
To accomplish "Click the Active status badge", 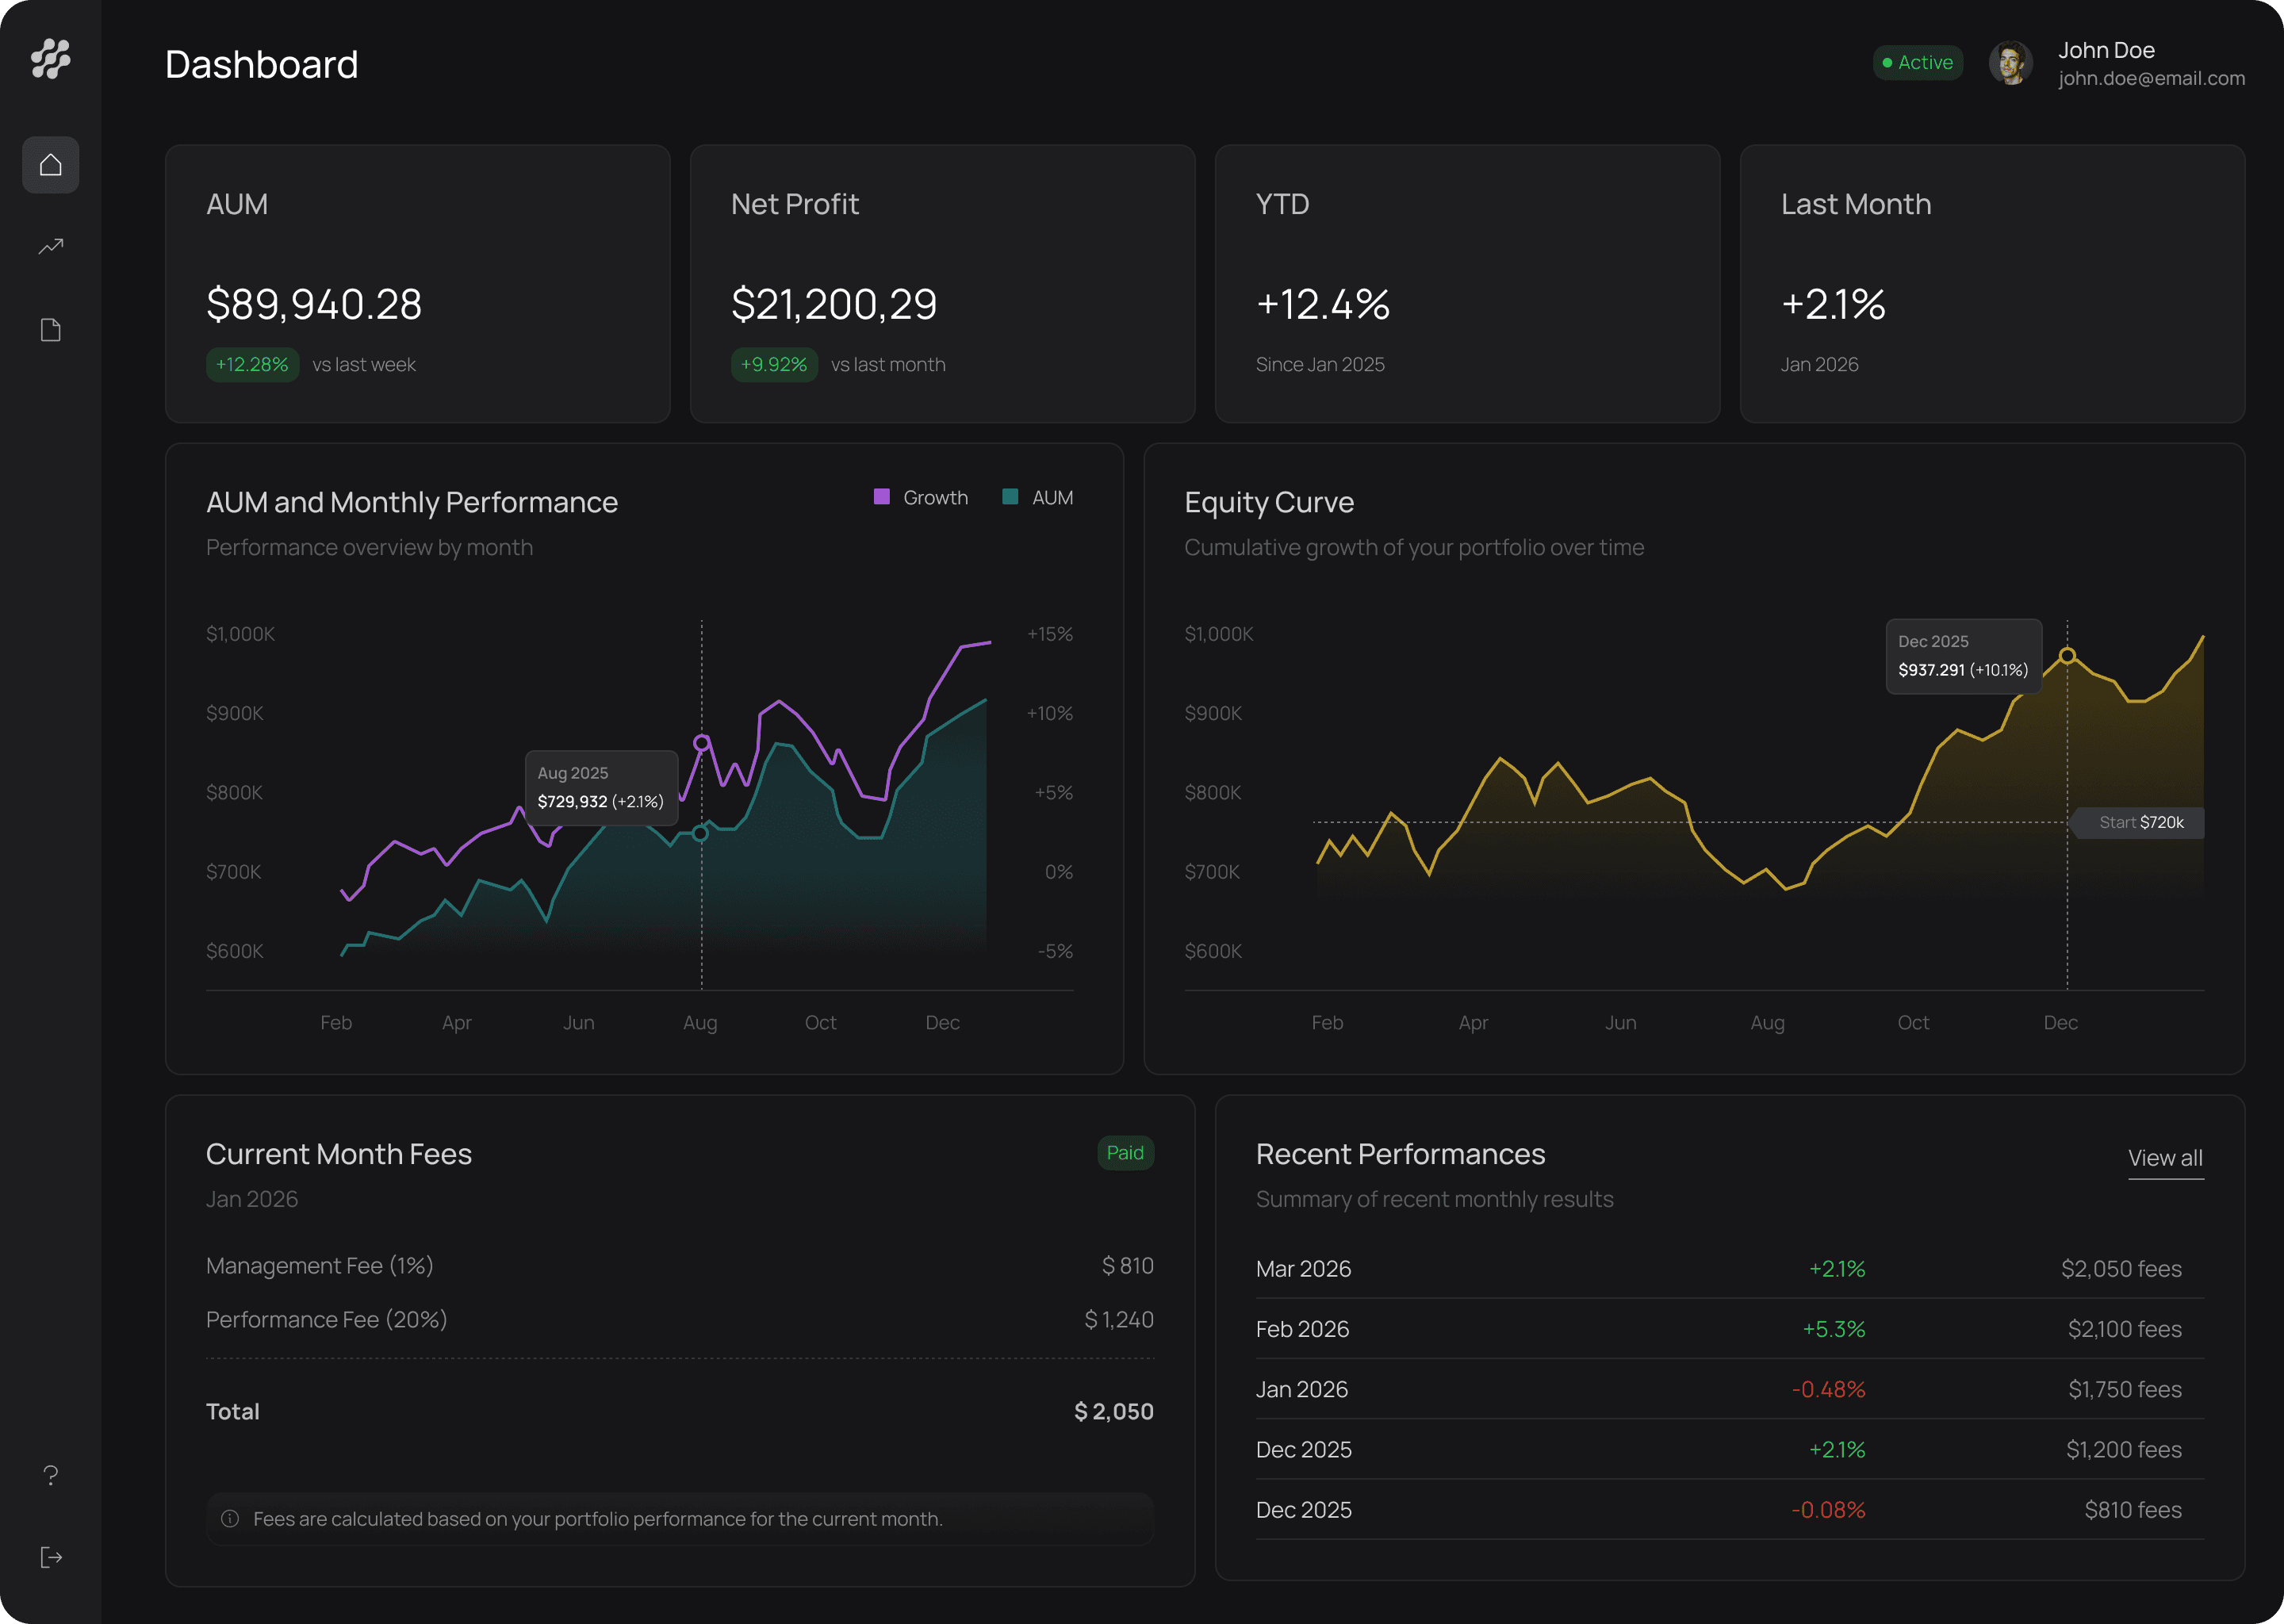I will (1917, 63).
